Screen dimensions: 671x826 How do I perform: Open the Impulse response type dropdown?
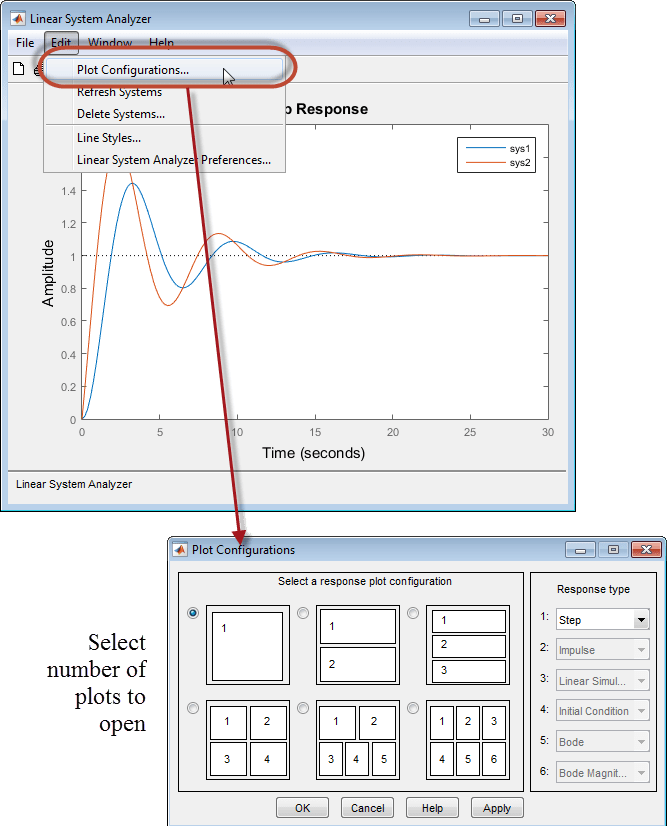(x=603, y=650)
